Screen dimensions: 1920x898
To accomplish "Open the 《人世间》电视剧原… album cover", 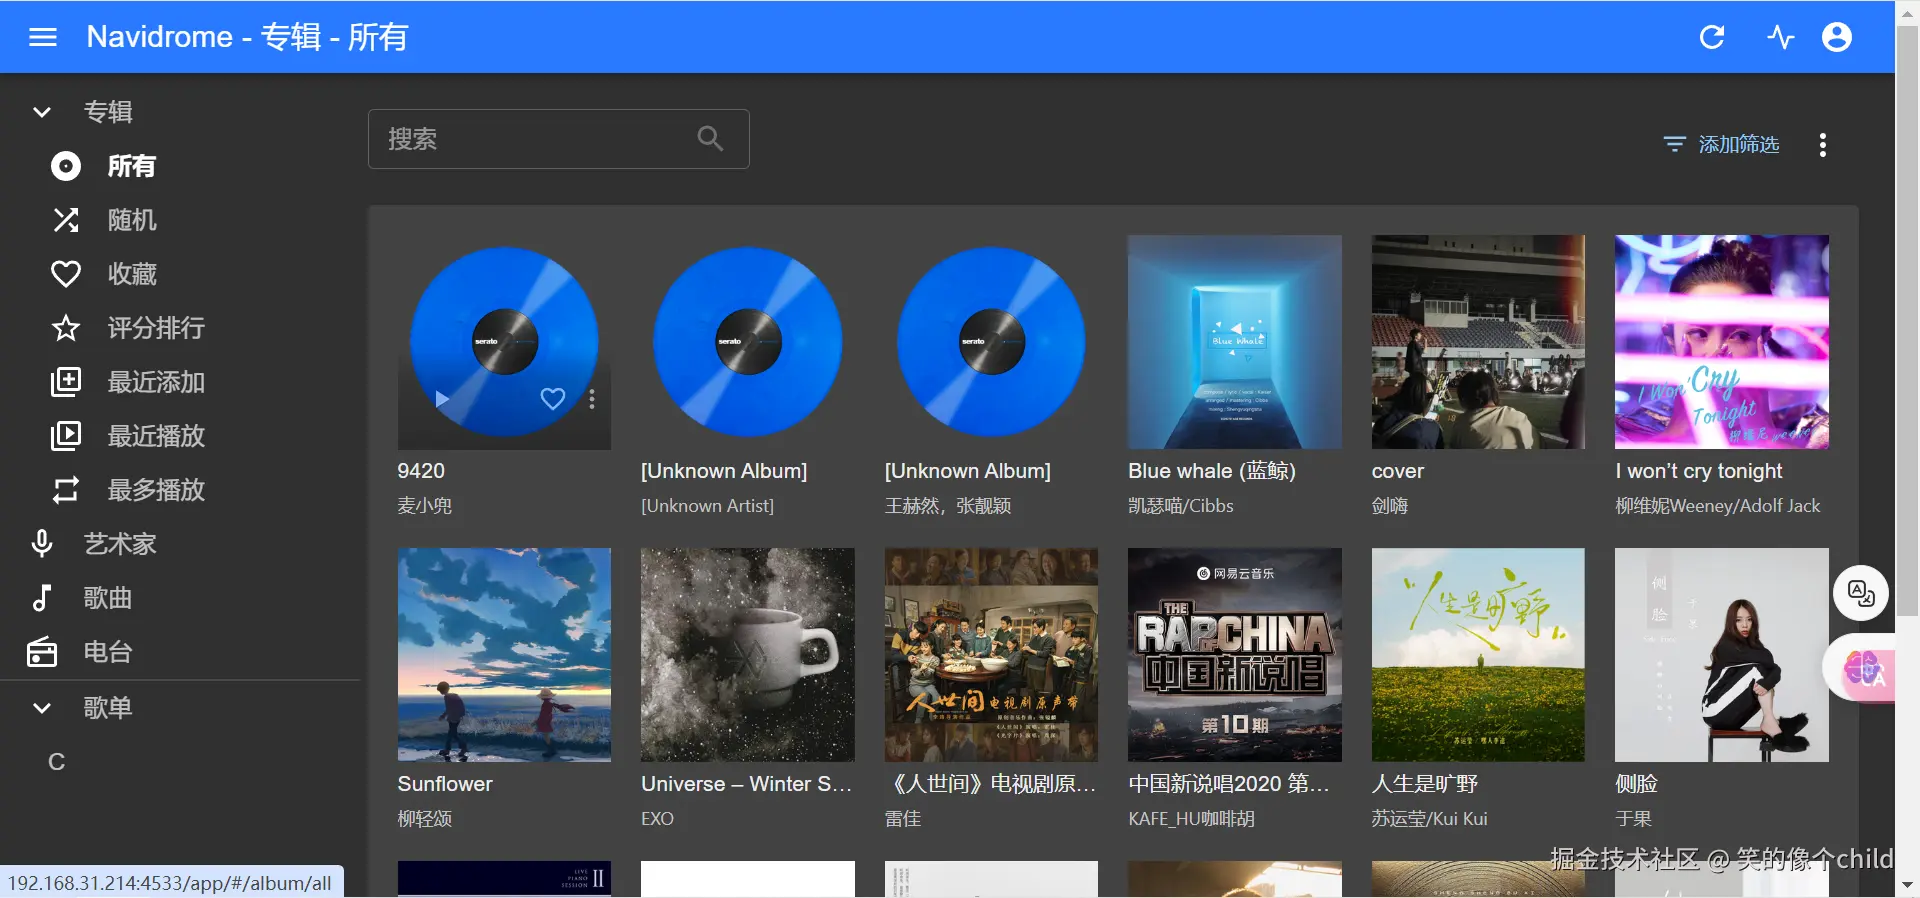I will [x=991, y=655].
